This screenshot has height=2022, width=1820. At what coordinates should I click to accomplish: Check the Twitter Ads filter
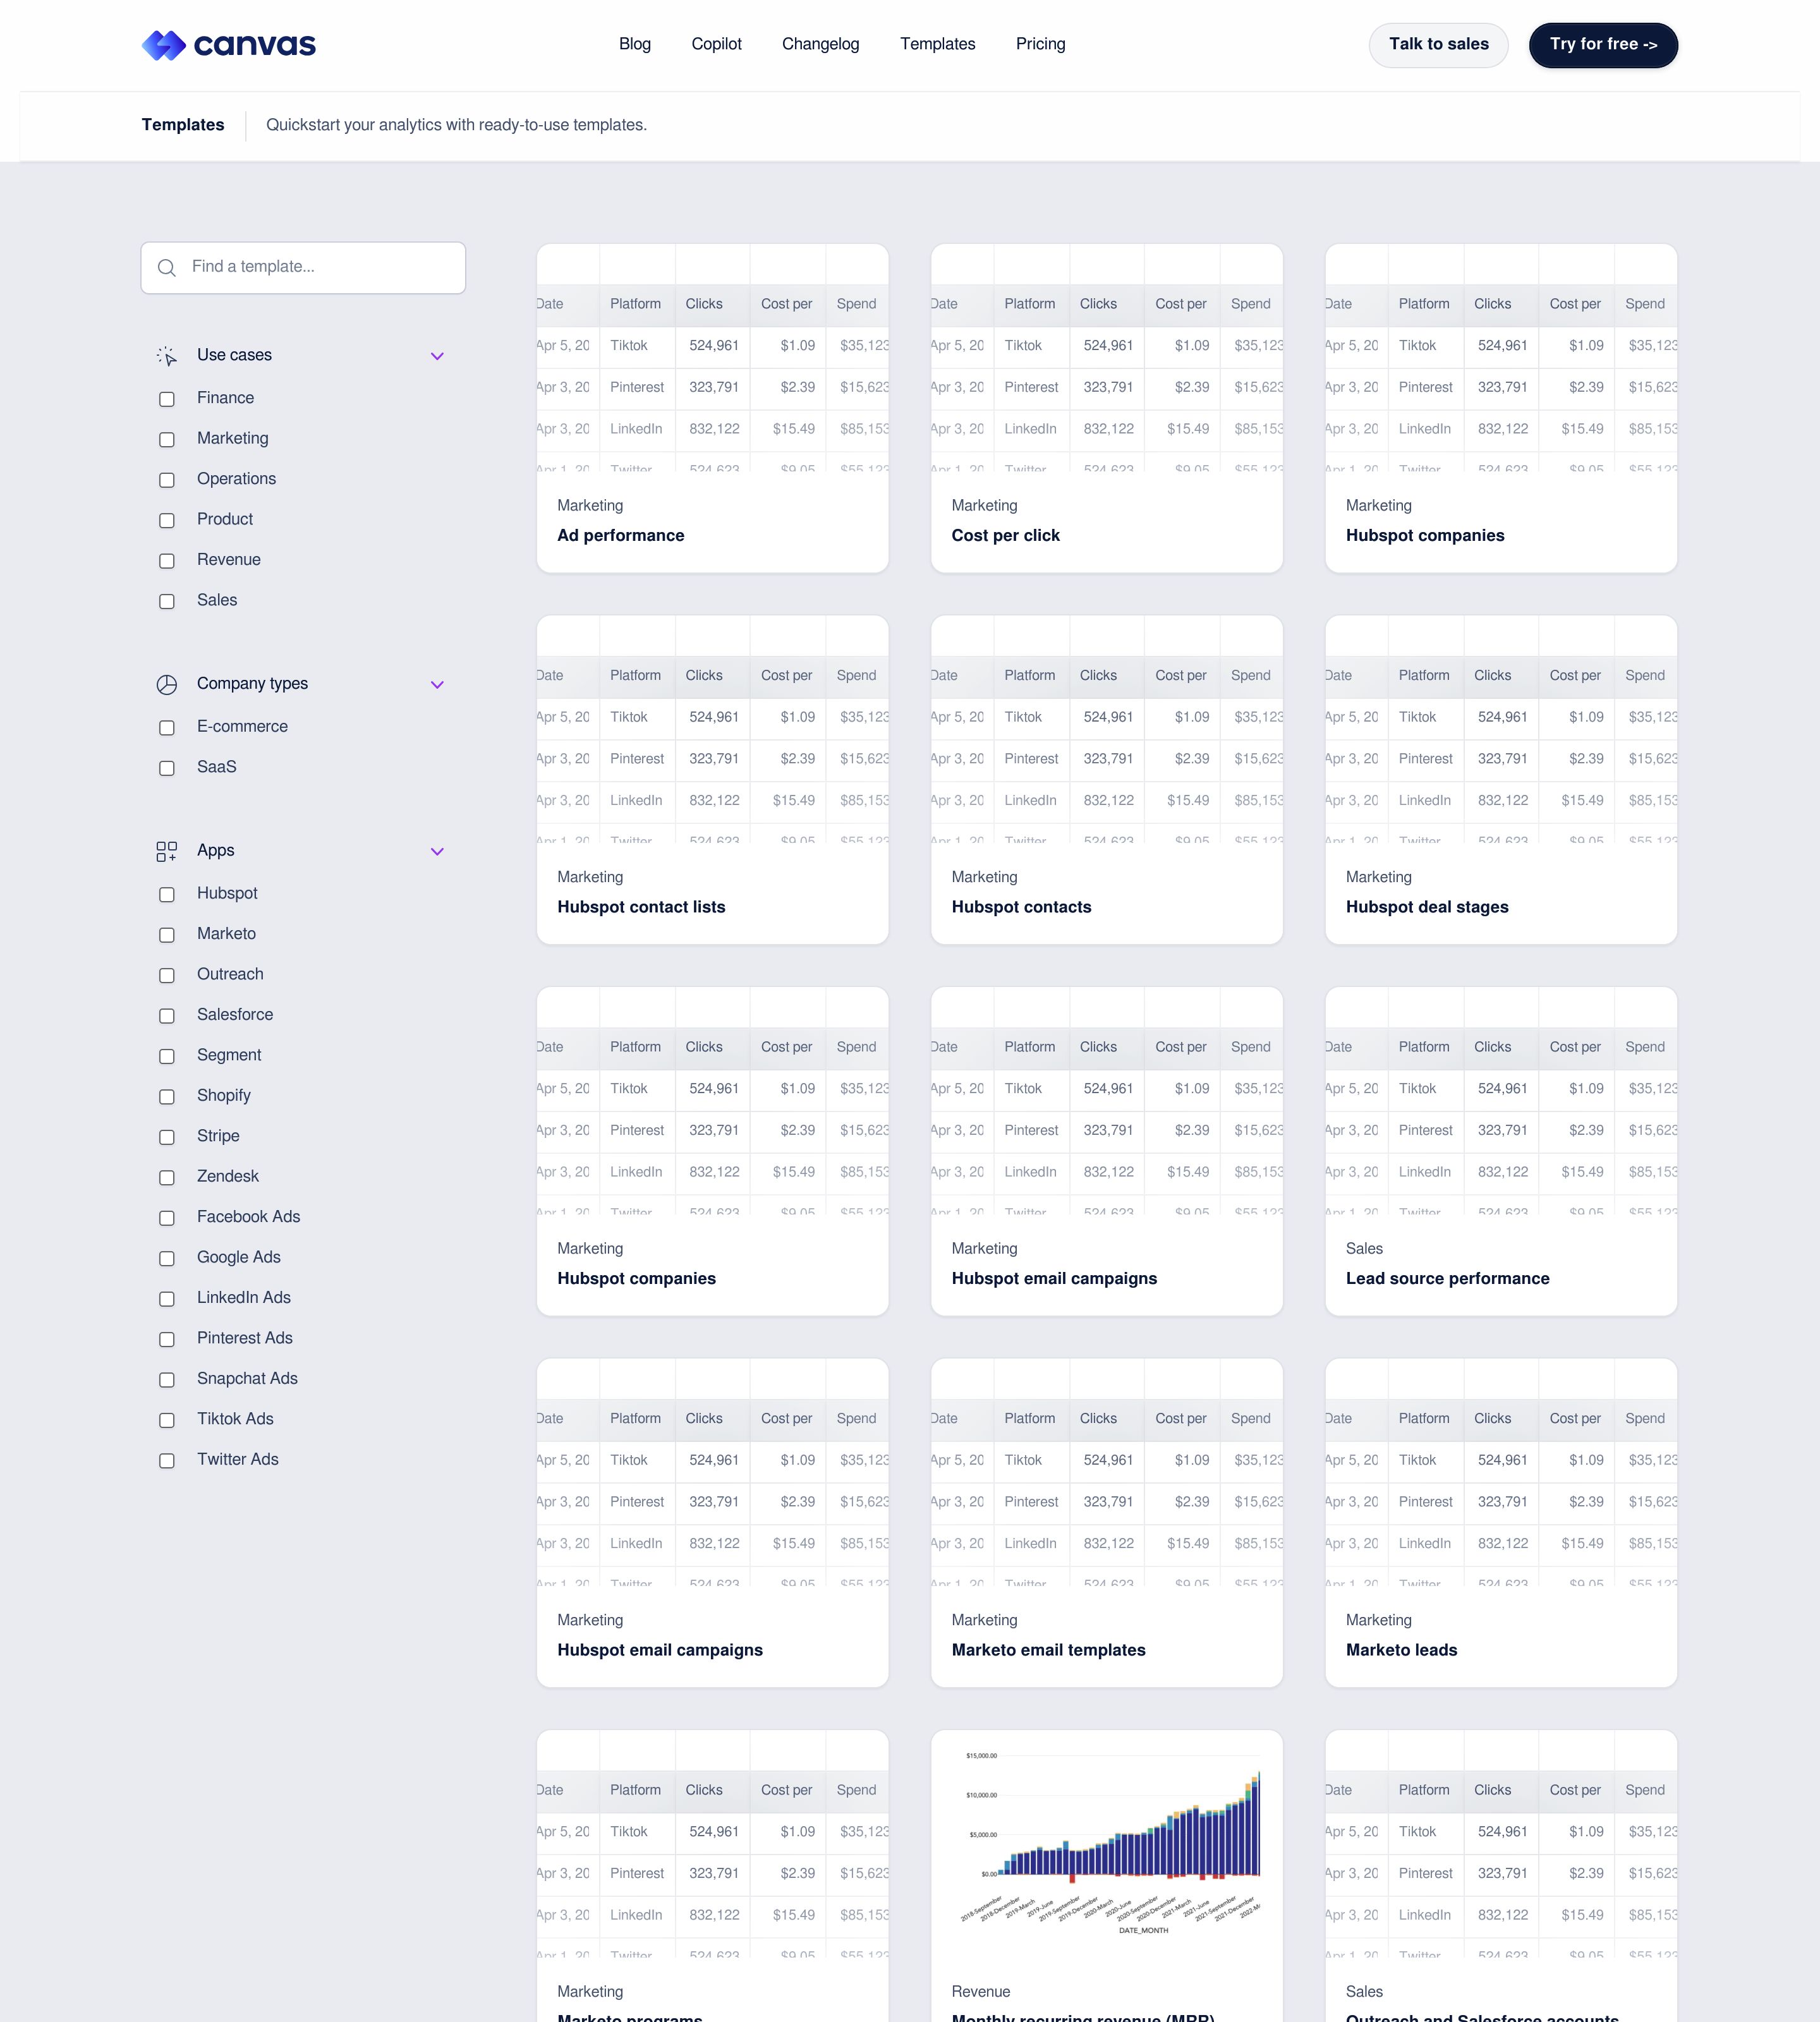pos(167,1461)
